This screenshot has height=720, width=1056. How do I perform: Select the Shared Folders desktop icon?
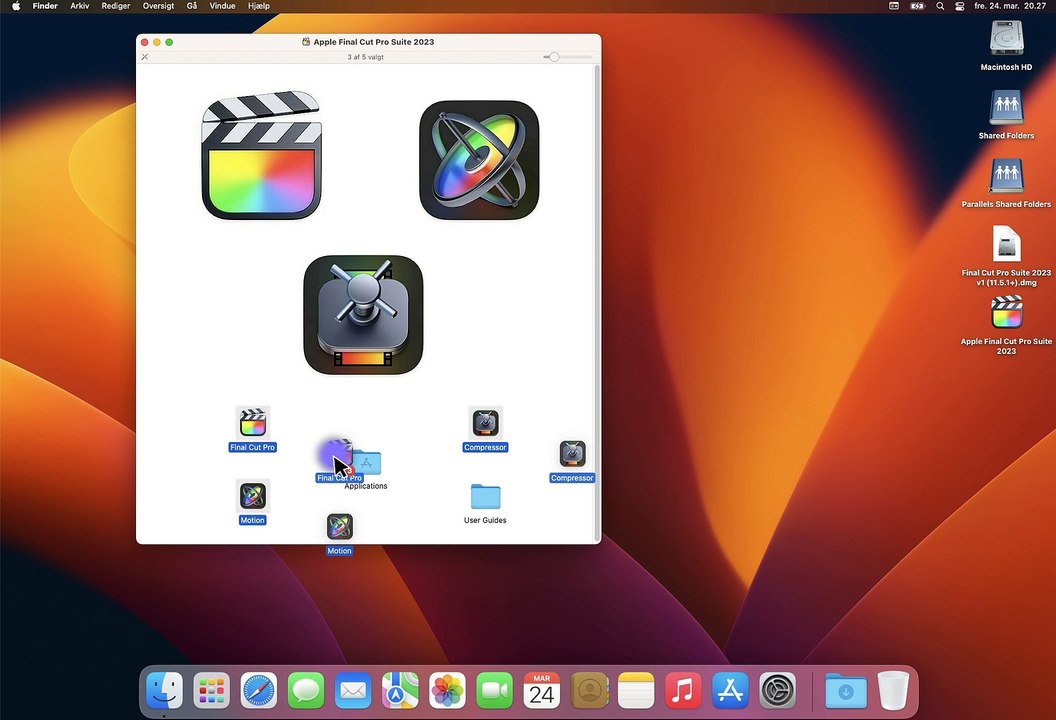pyautogui.click(x=1006, y=107)
